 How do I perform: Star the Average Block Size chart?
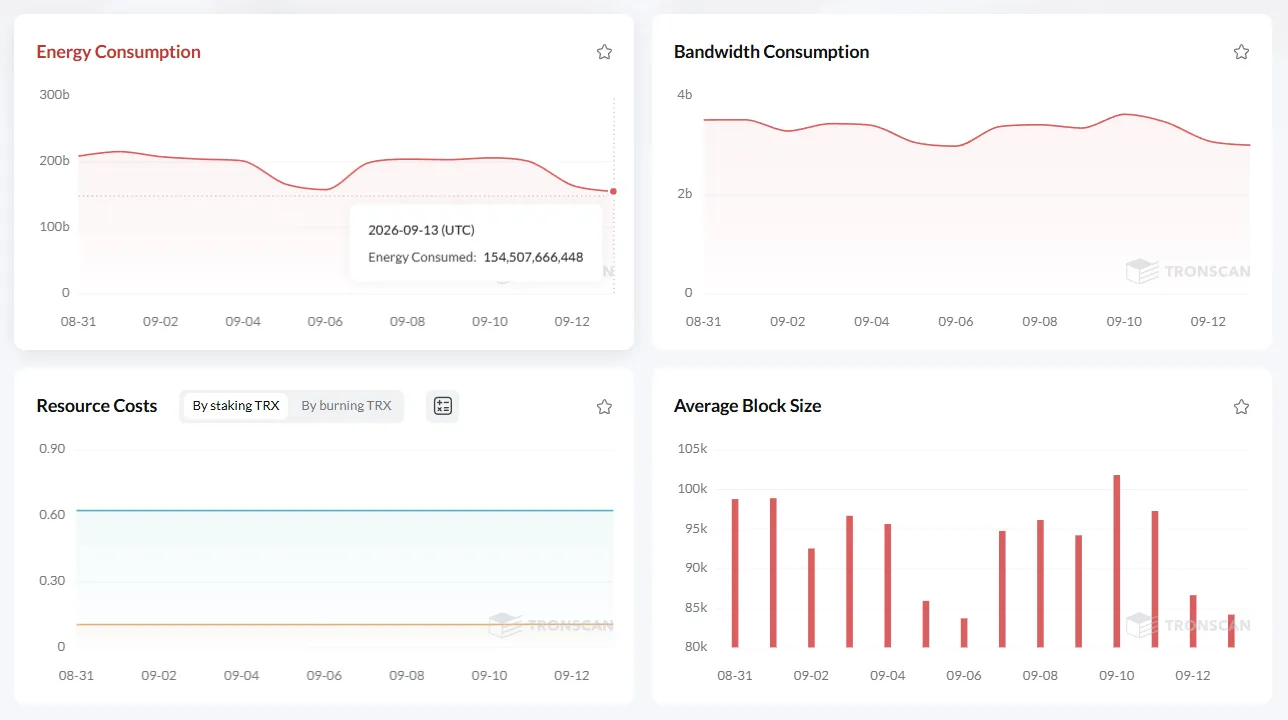pyautogui.click(x=1241, y=407)
